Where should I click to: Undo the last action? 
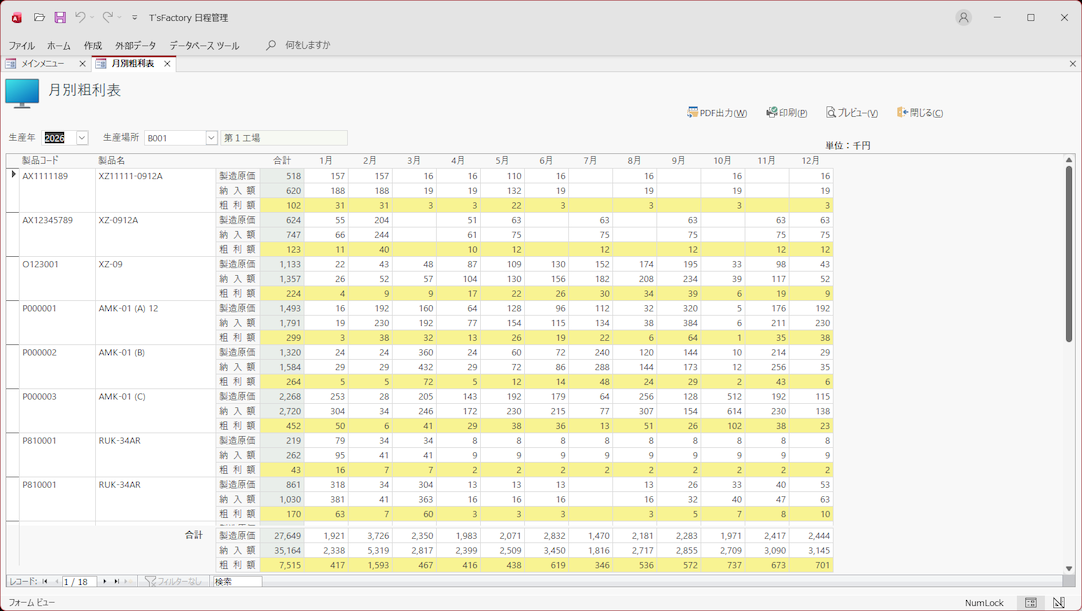point(80,17)
